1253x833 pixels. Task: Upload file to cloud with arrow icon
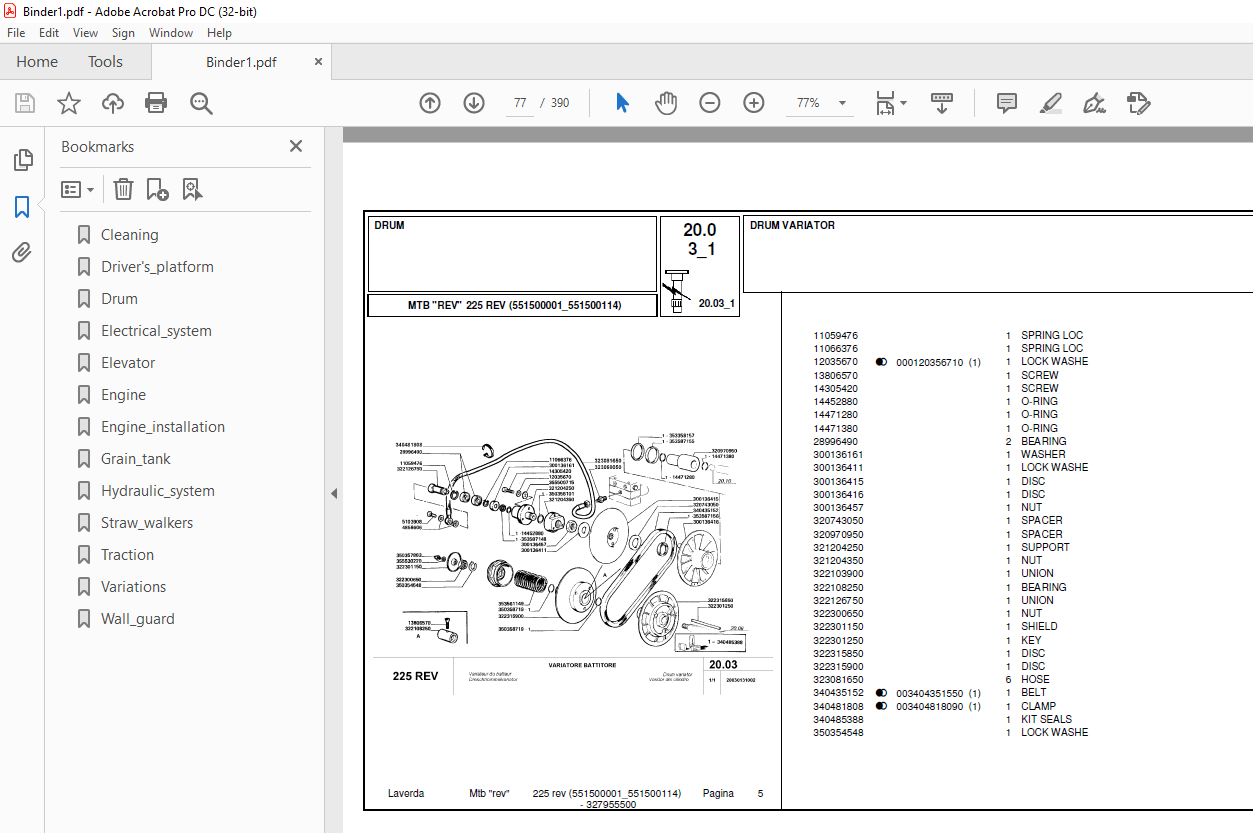tap(113, 103)
